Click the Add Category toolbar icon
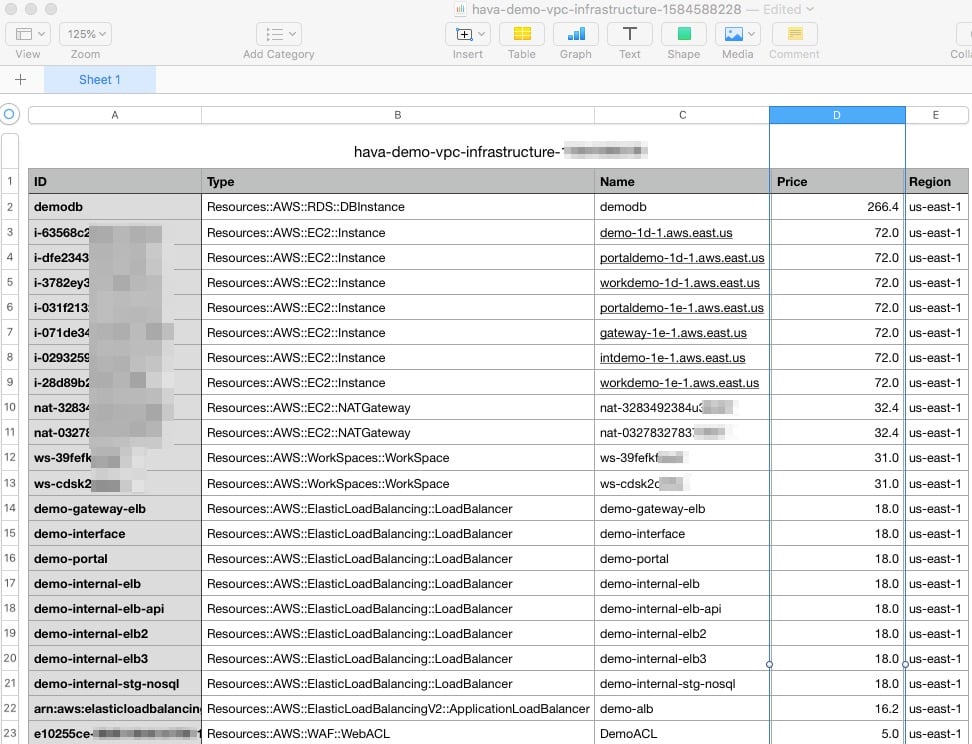 pyautogui.click(x=278, y=34)
